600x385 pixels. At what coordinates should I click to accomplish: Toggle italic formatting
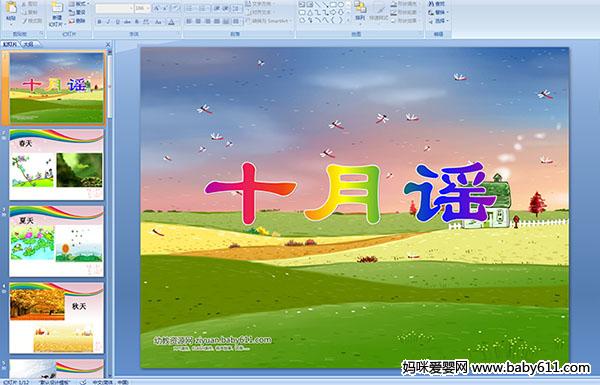(108, 22)
